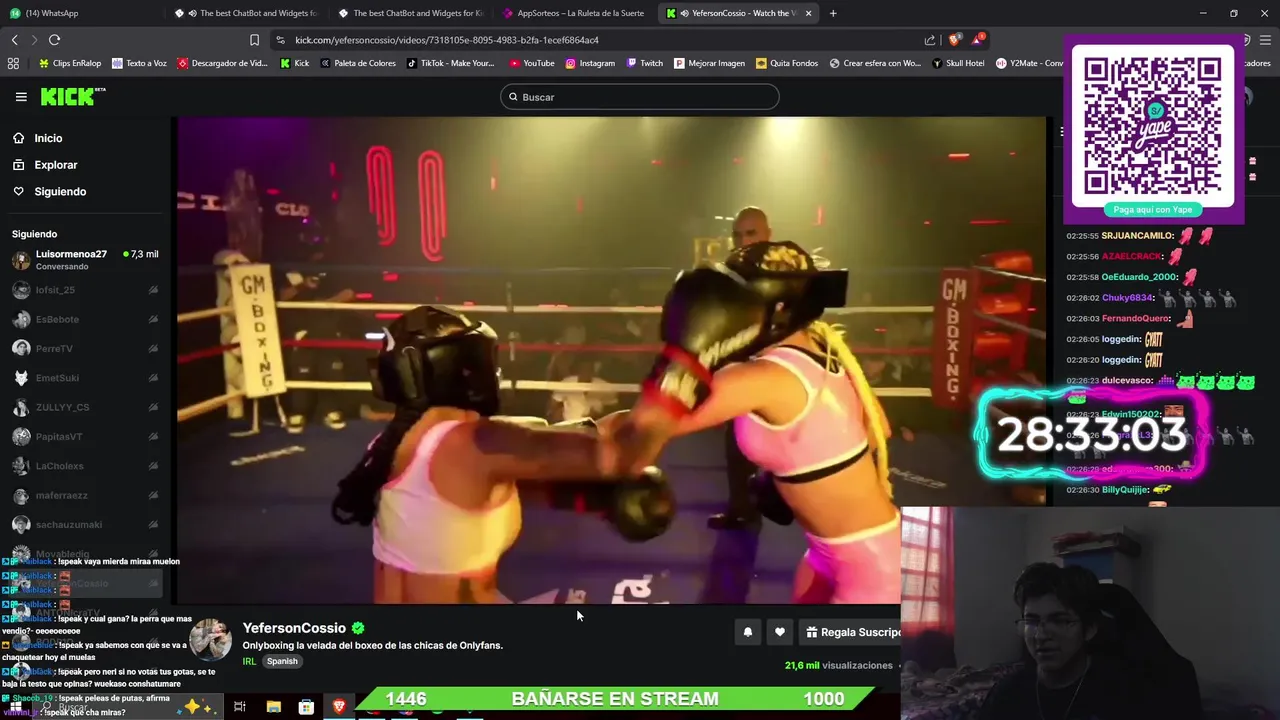Switch to the WhatsApp browser tab

pos(82,13)
